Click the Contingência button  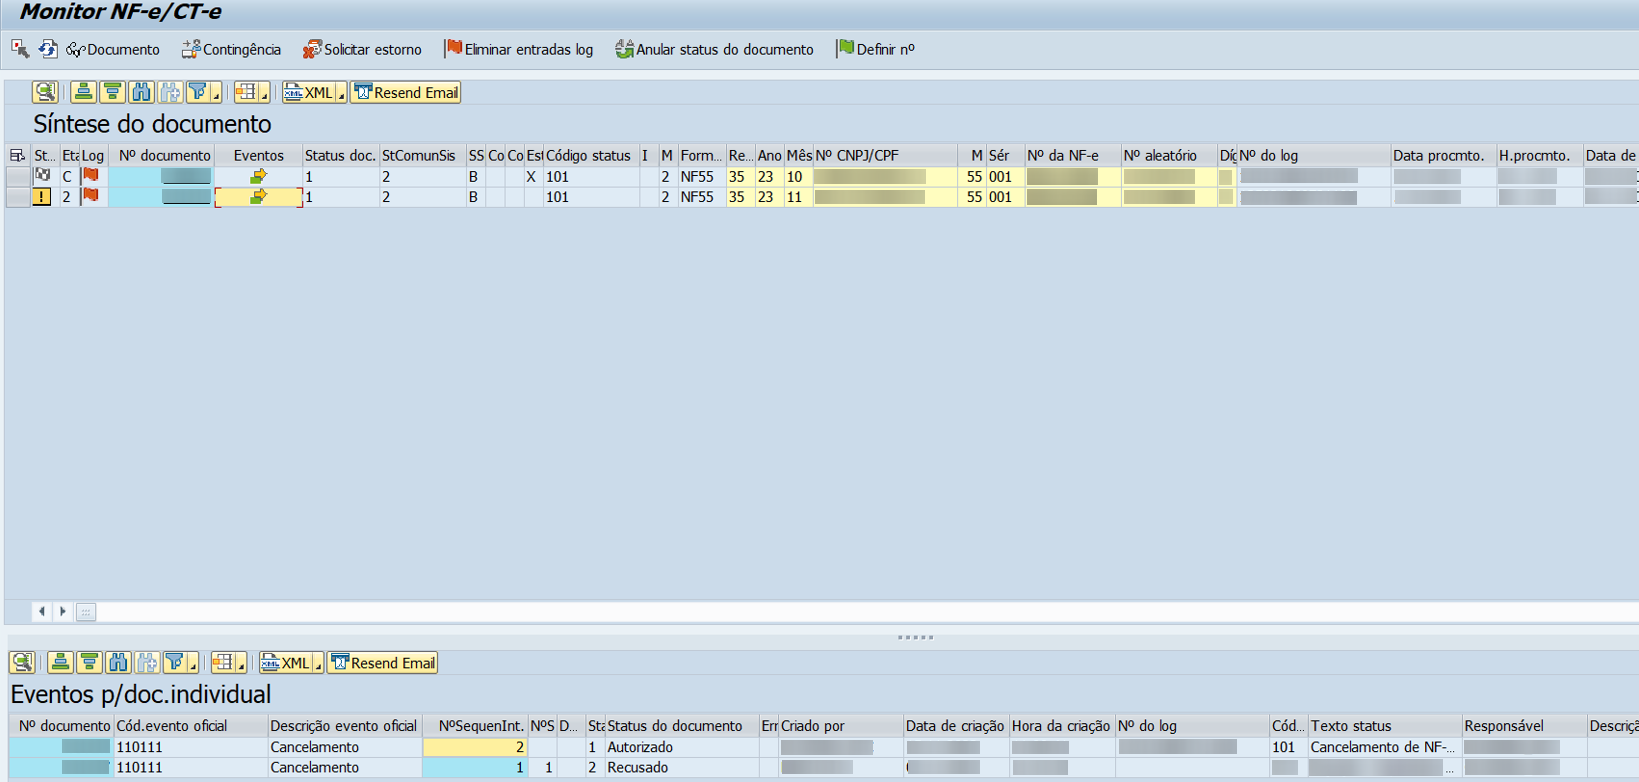click(x=231, y=49)
